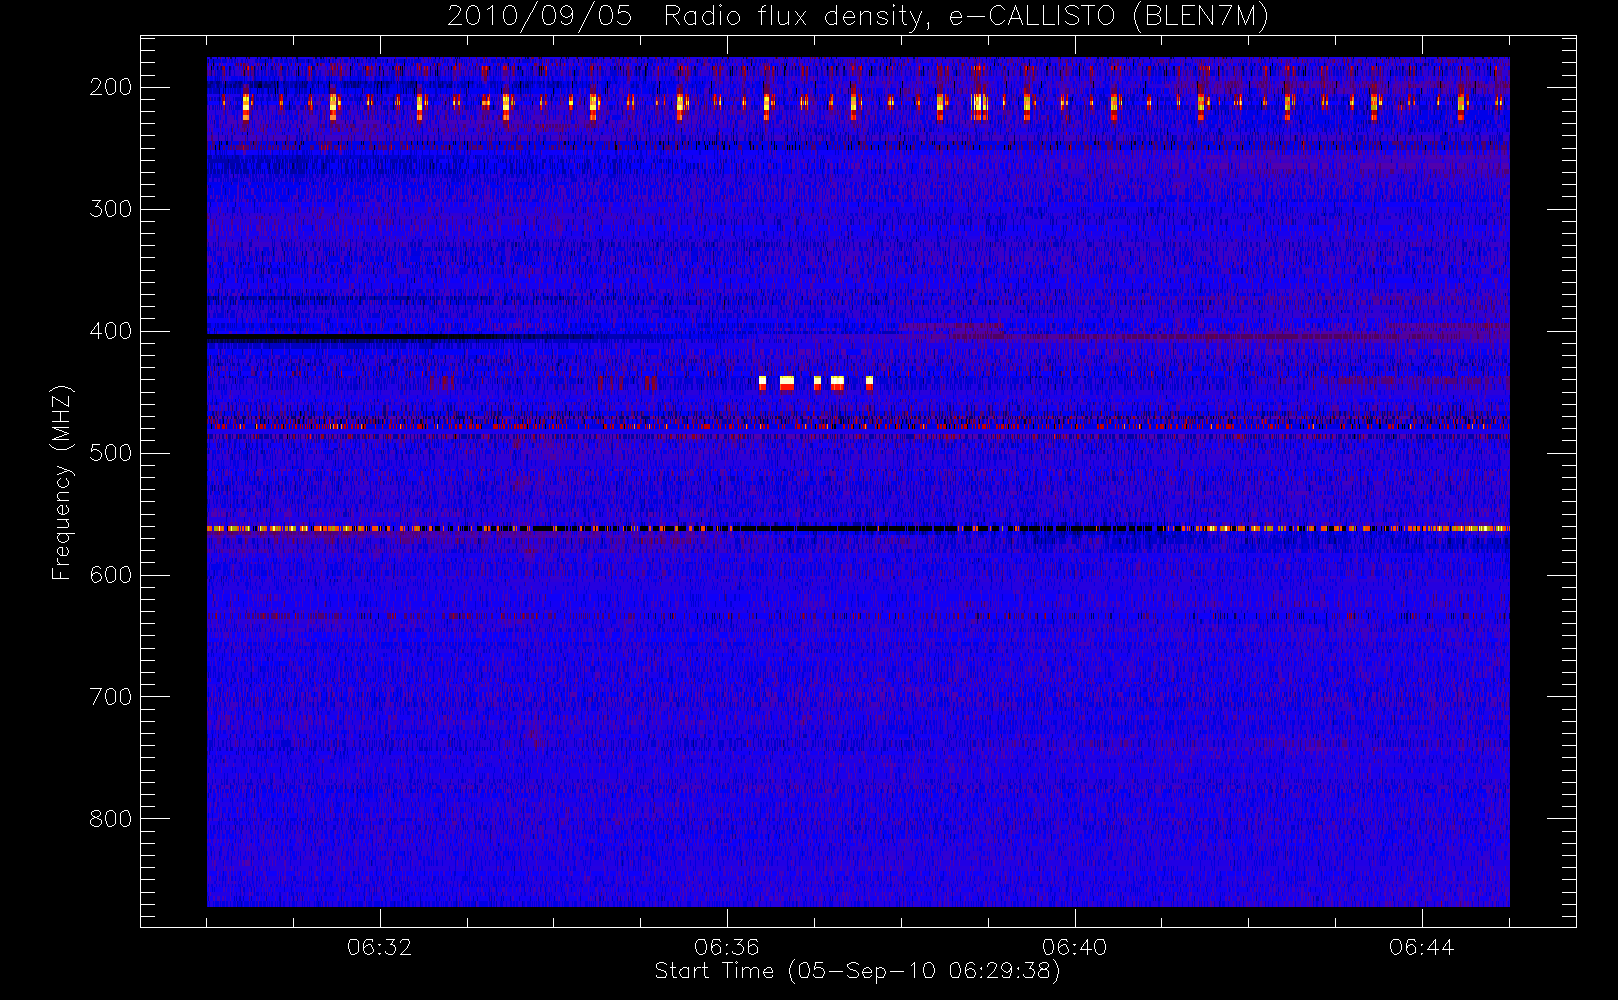Click the 700 frequency tick label
Screen dimensions: 1618x1000
point(110,697)
